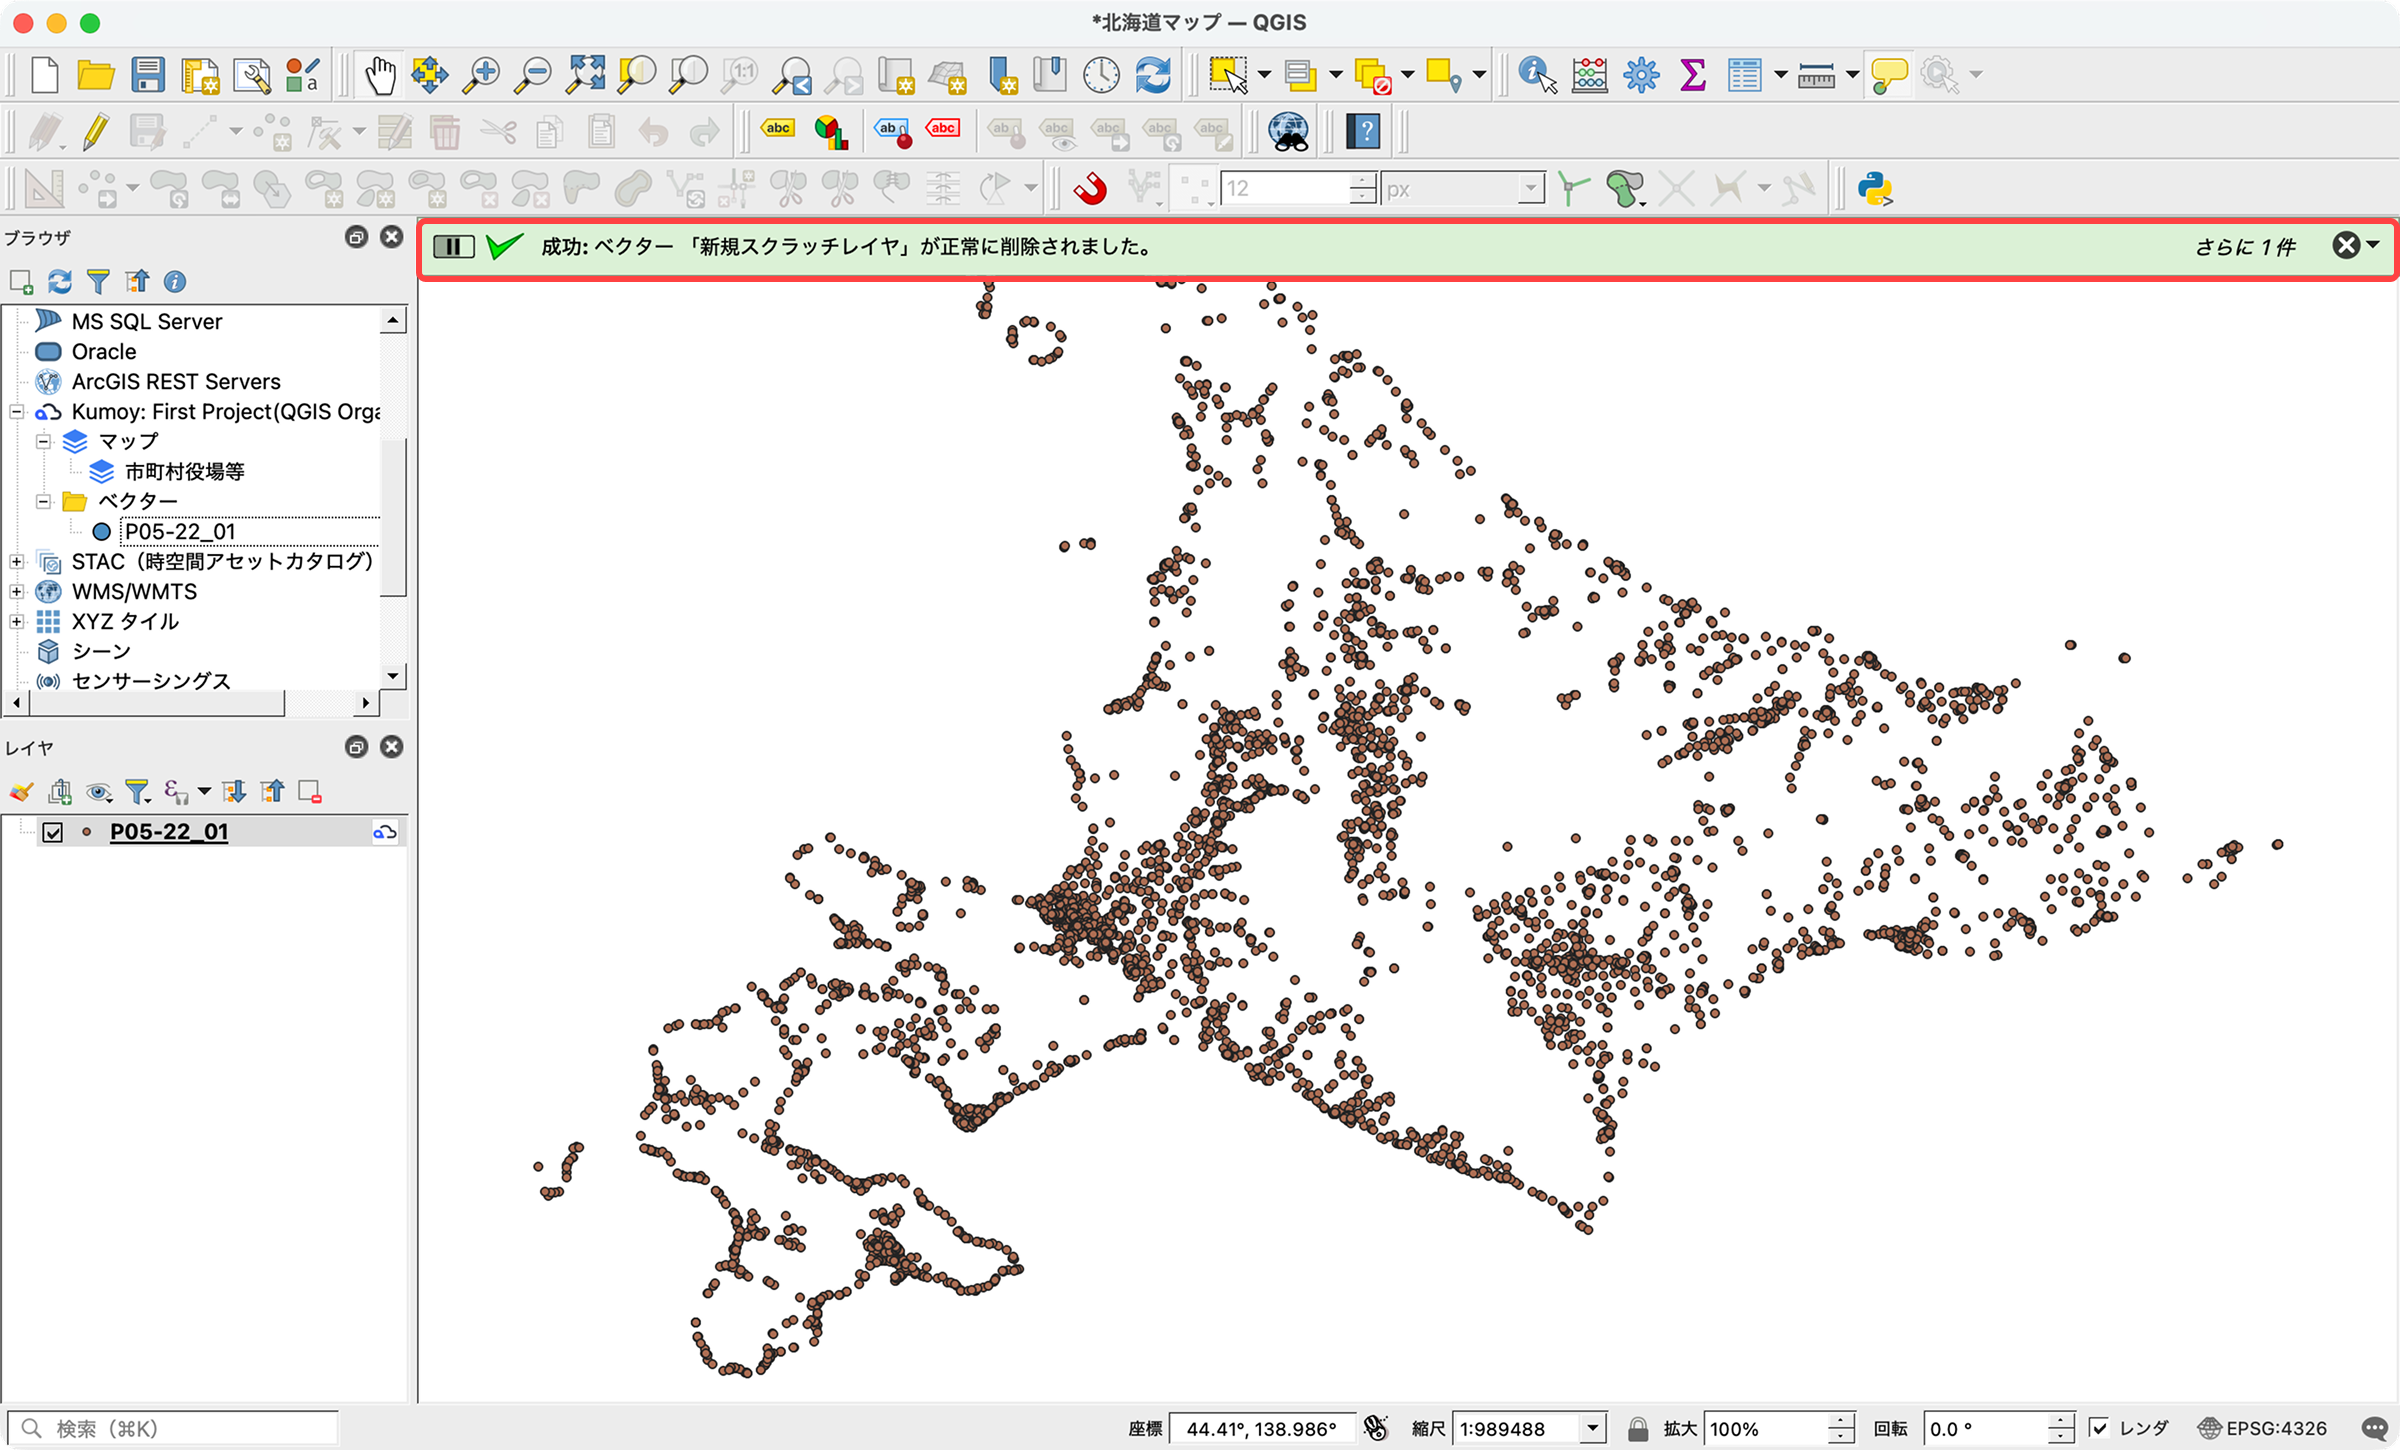Click the Save Project floppy icon
Viewport: 2400px width, 1450px height.
(148, 75)
